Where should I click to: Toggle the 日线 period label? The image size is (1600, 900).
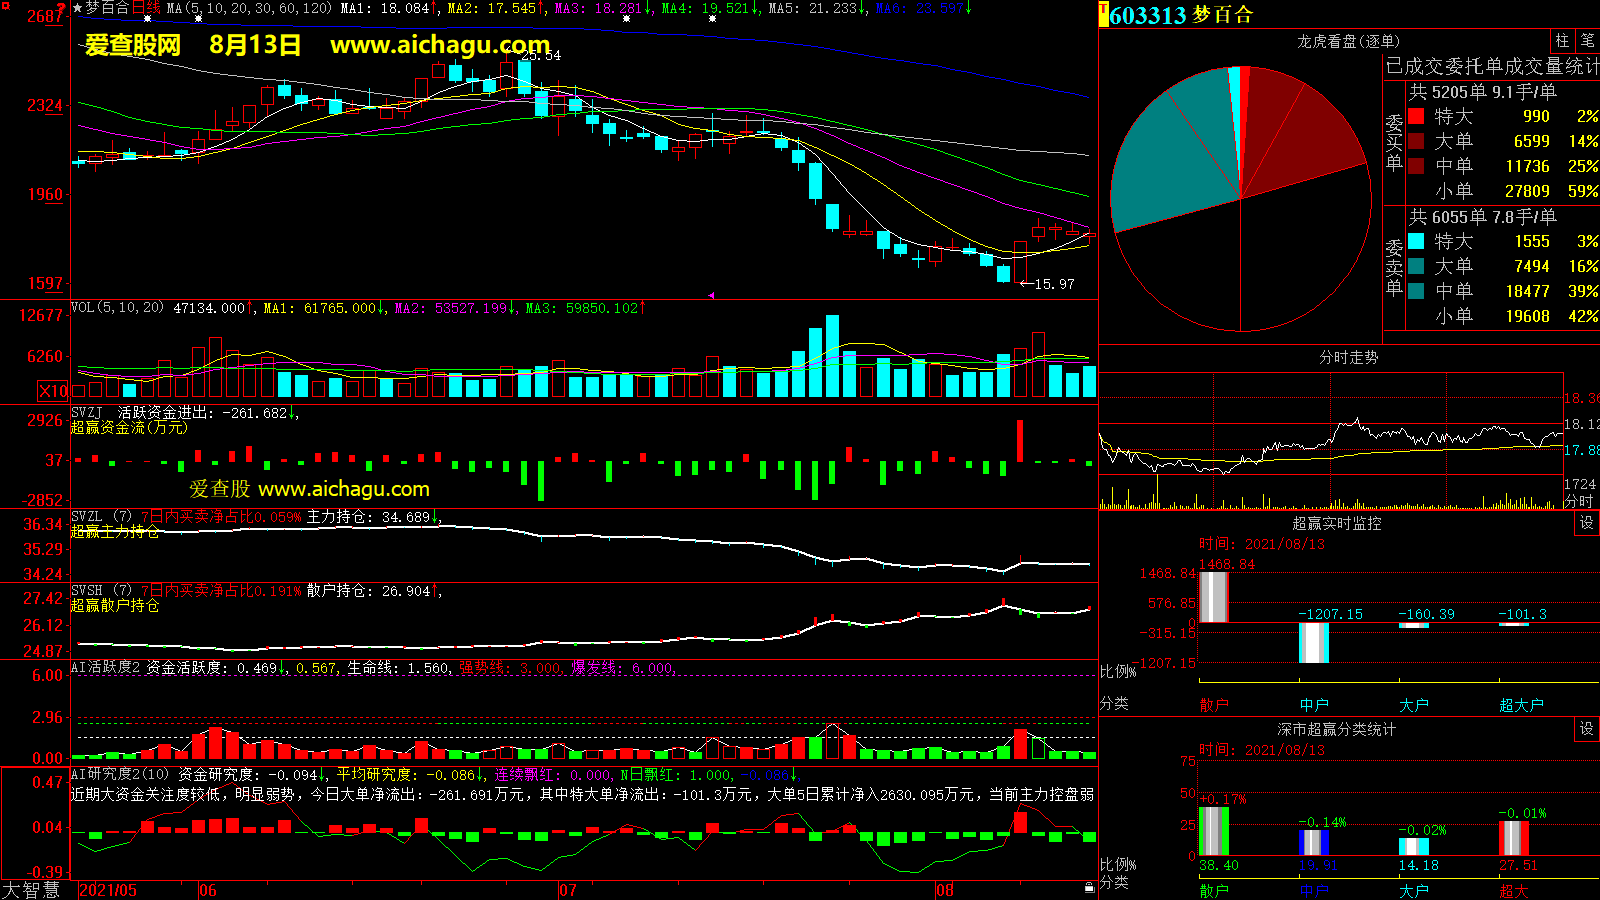[146, 8]
